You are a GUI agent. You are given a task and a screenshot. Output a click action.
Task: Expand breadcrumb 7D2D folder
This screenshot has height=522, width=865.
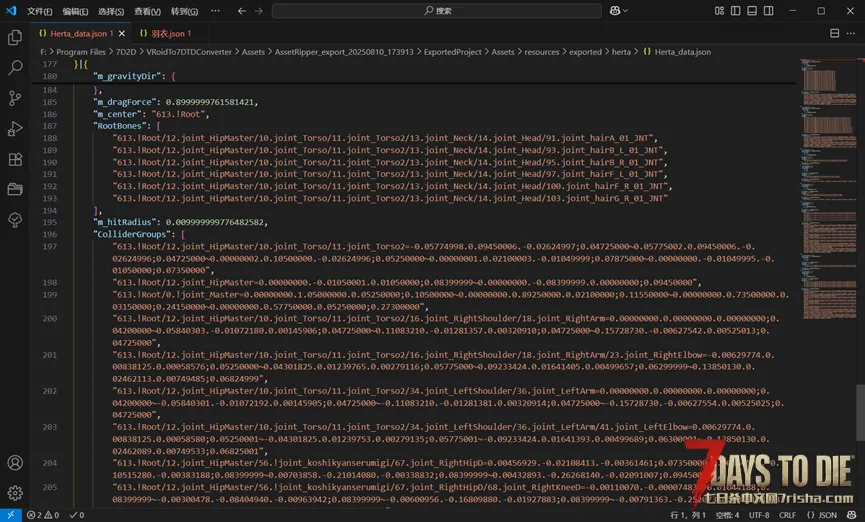(126, 52)
